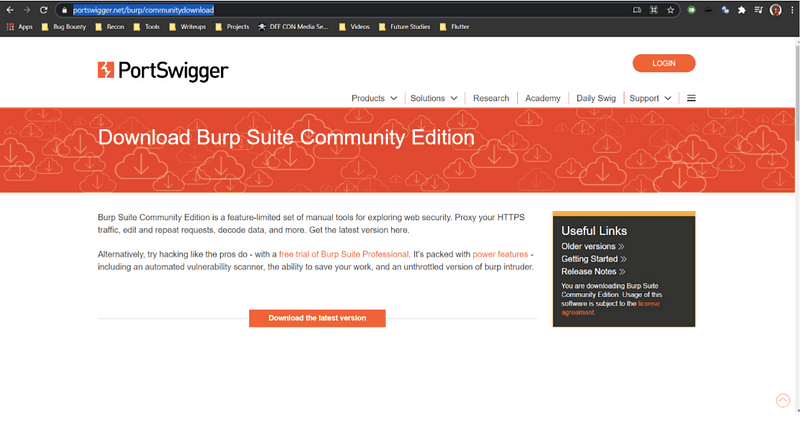Open the Academy nav item
800x426 pixels.
[542, 98]
